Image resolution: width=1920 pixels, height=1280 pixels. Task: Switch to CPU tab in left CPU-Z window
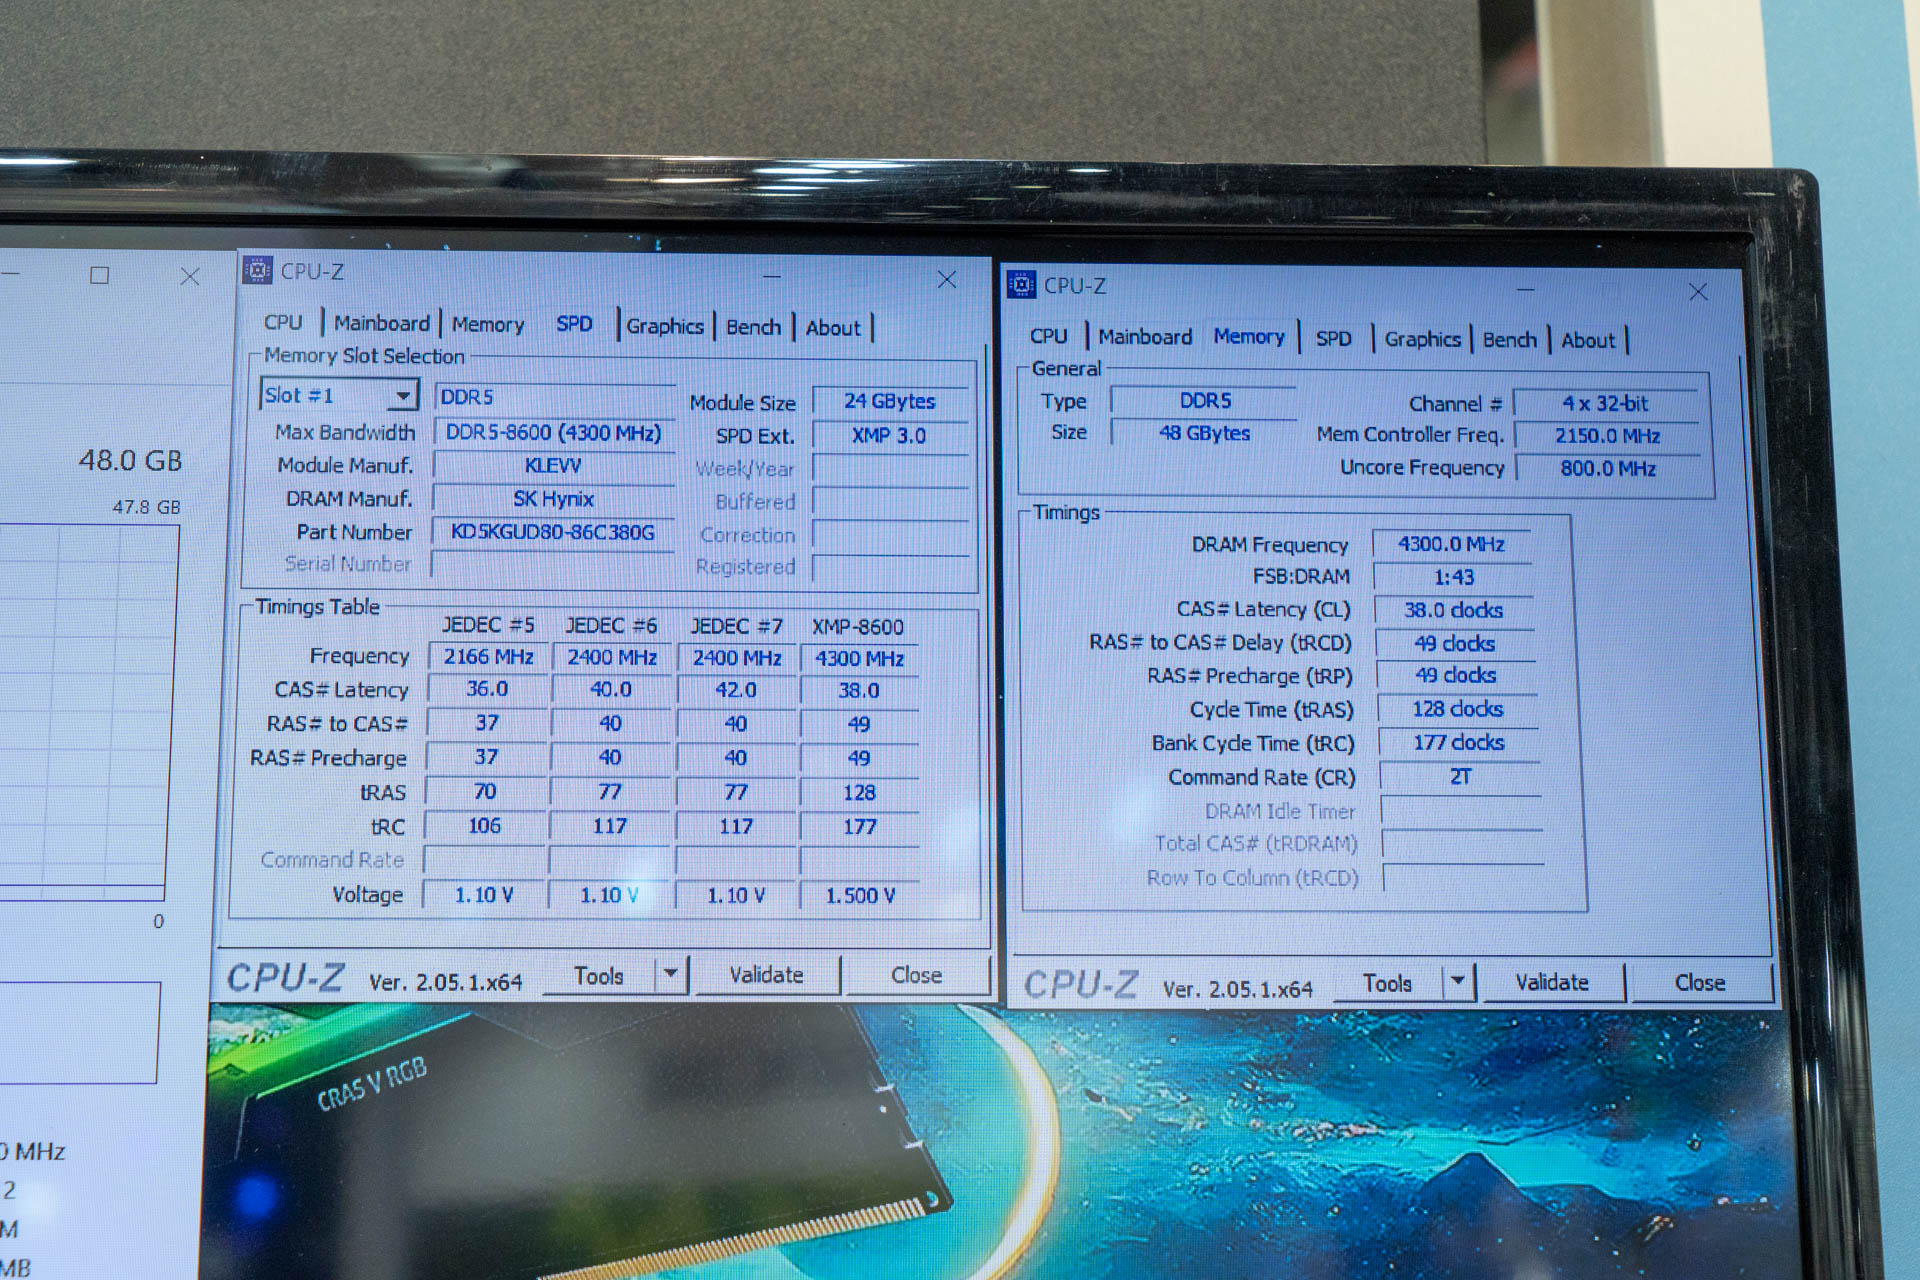point(282,322)
